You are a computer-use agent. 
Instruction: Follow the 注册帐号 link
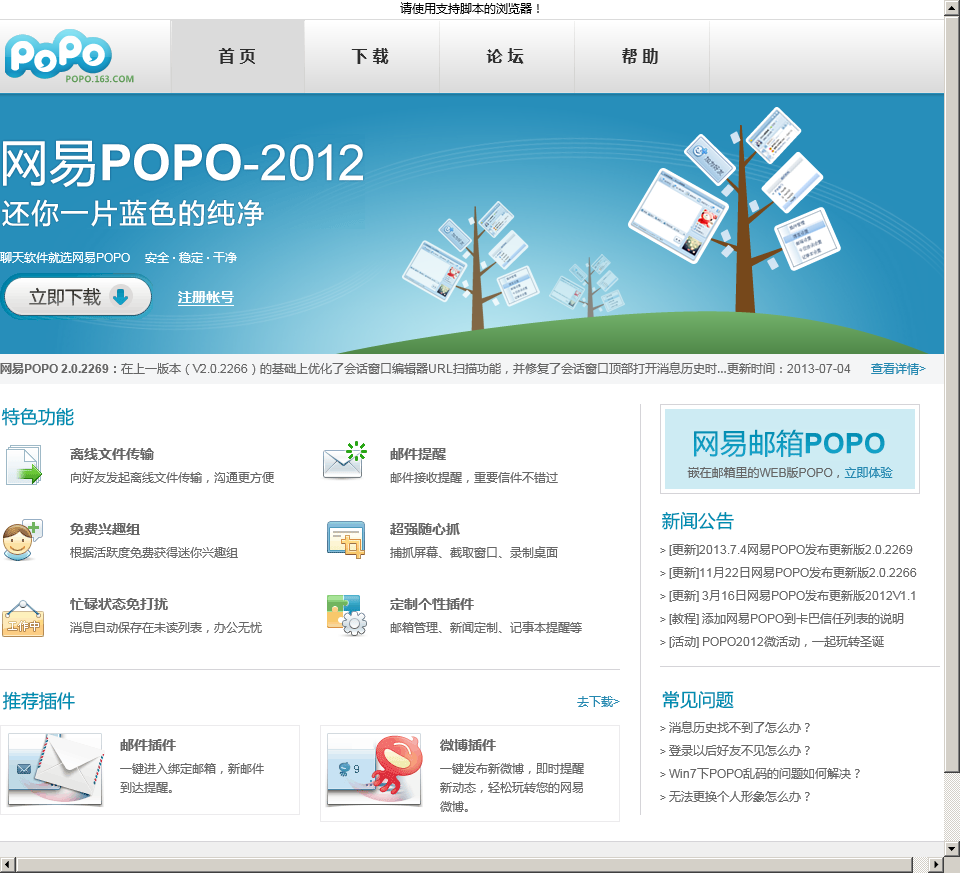[x=206, y=298]
